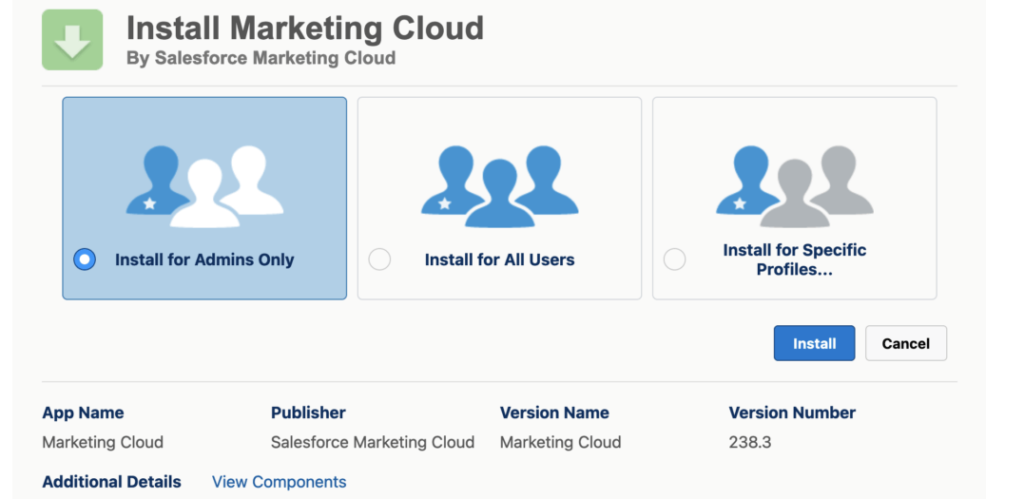Screen dimensions: 1024x499
Task: Cancel the package installation
Action: click(906, 343)
